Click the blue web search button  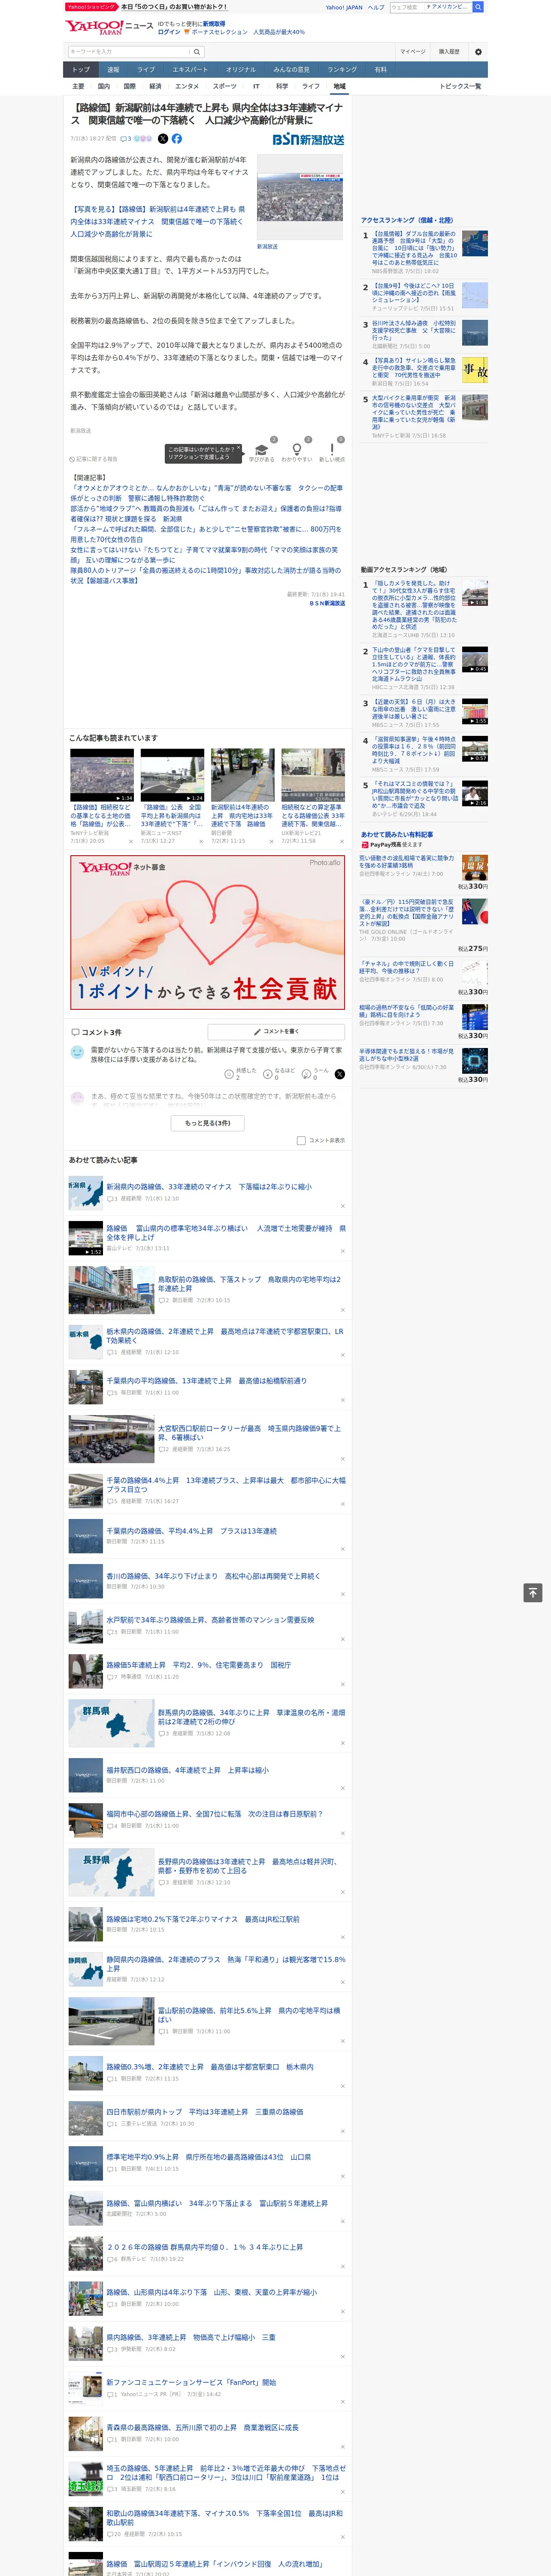[478, 7]
